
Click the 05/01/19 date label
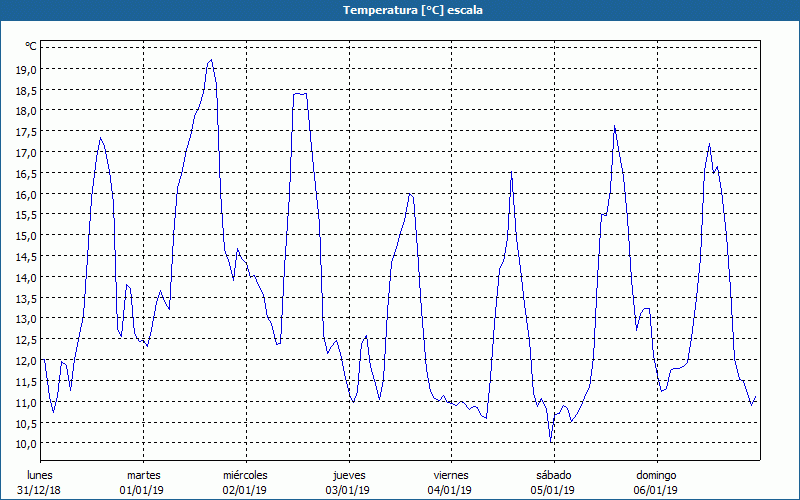553,490
